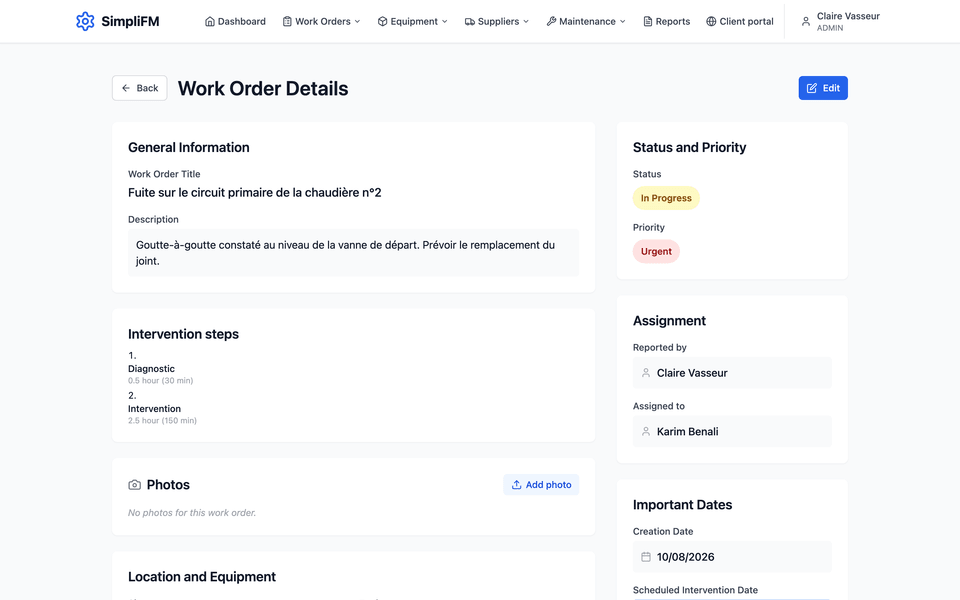The width and height of the screenshot is (960, 600).
Task: Open the Client portal menu item
Action: coord(740,21)
